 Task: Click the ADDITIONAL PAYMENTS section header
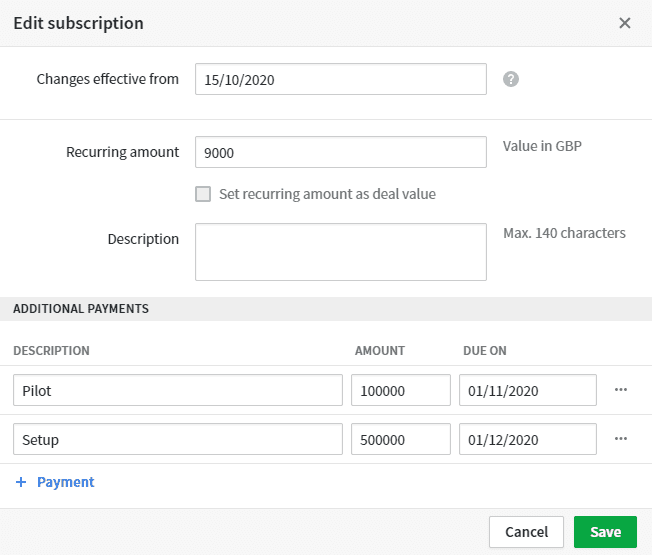click(x=81, y=308)
